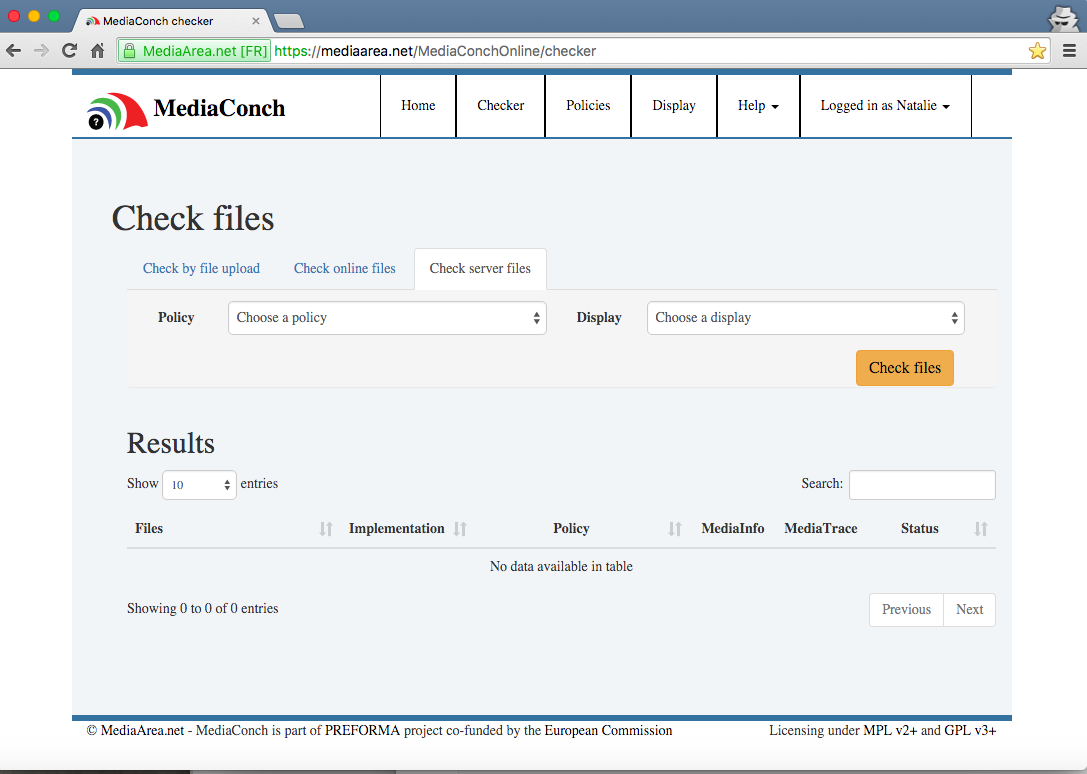This screenshot has height=774, width=1087.
Task: Go to the Home page
Action: point(418,106)
